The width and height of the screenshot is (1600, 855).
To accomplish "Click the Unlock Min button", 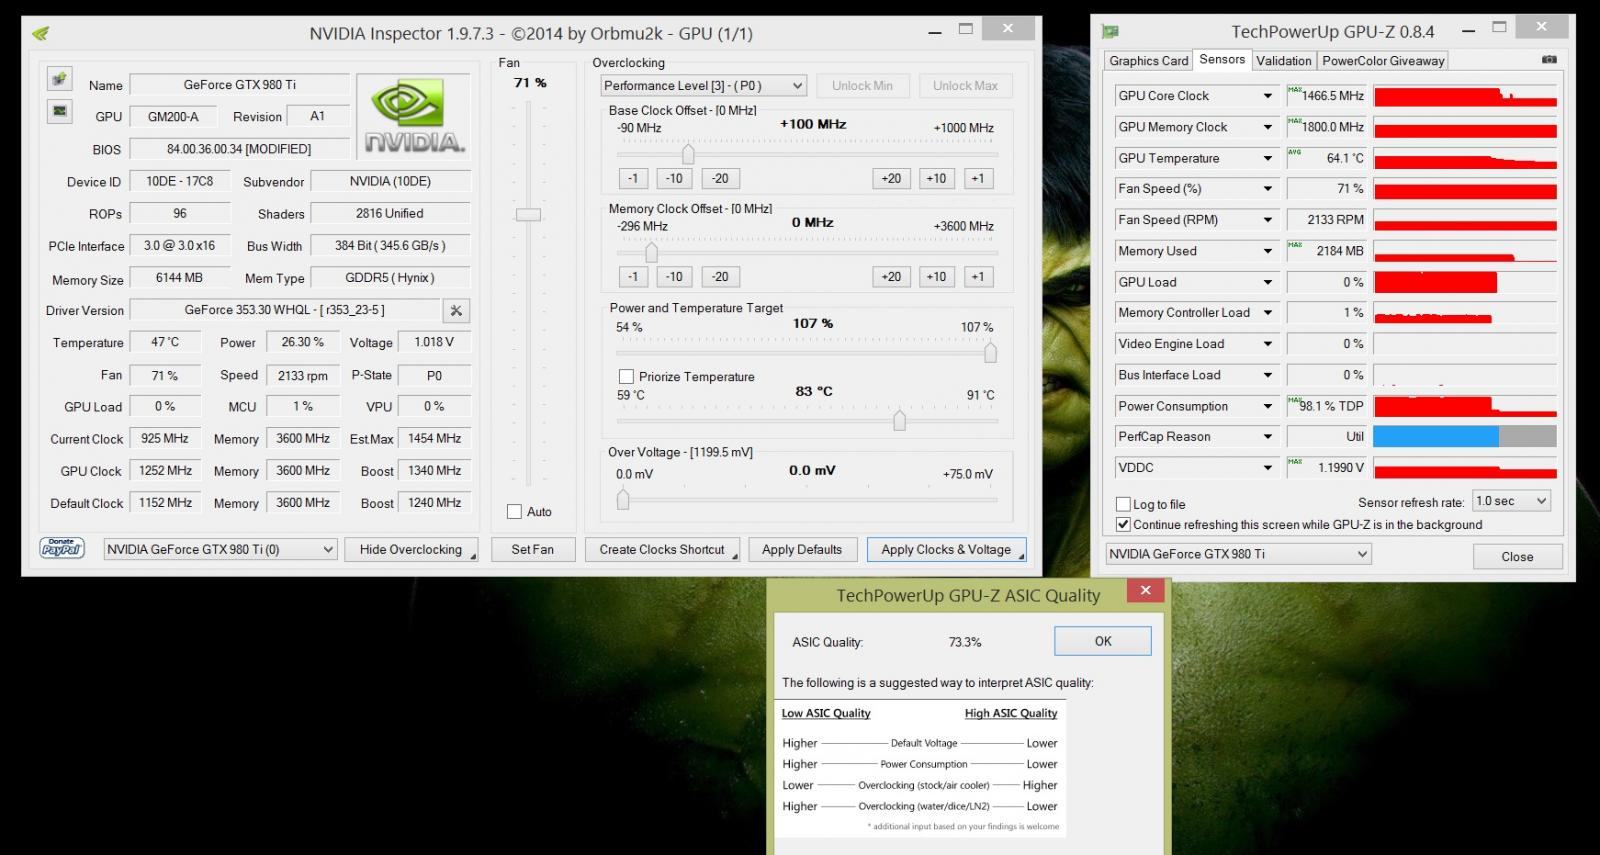I will (862, 86).
